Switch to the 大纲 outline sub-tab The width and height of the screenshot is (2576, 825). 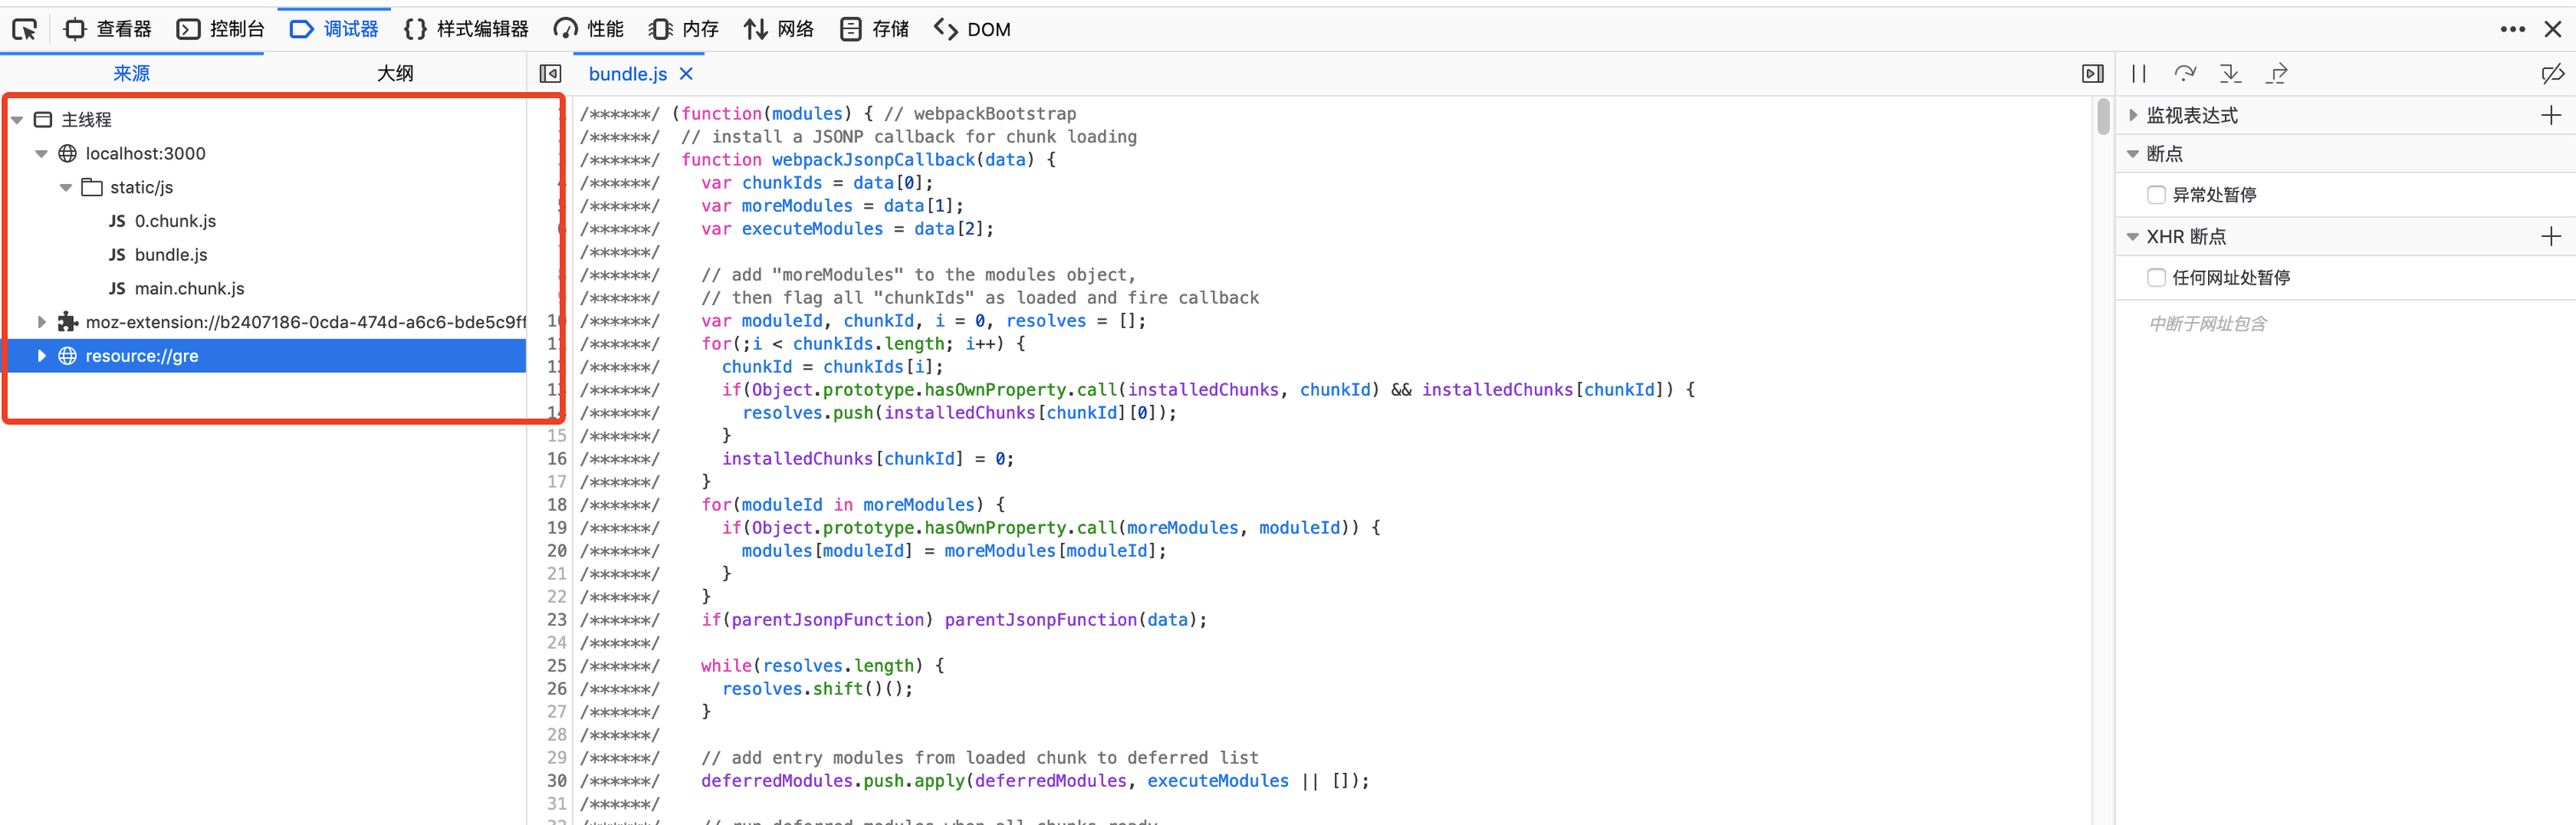point(395,74)
